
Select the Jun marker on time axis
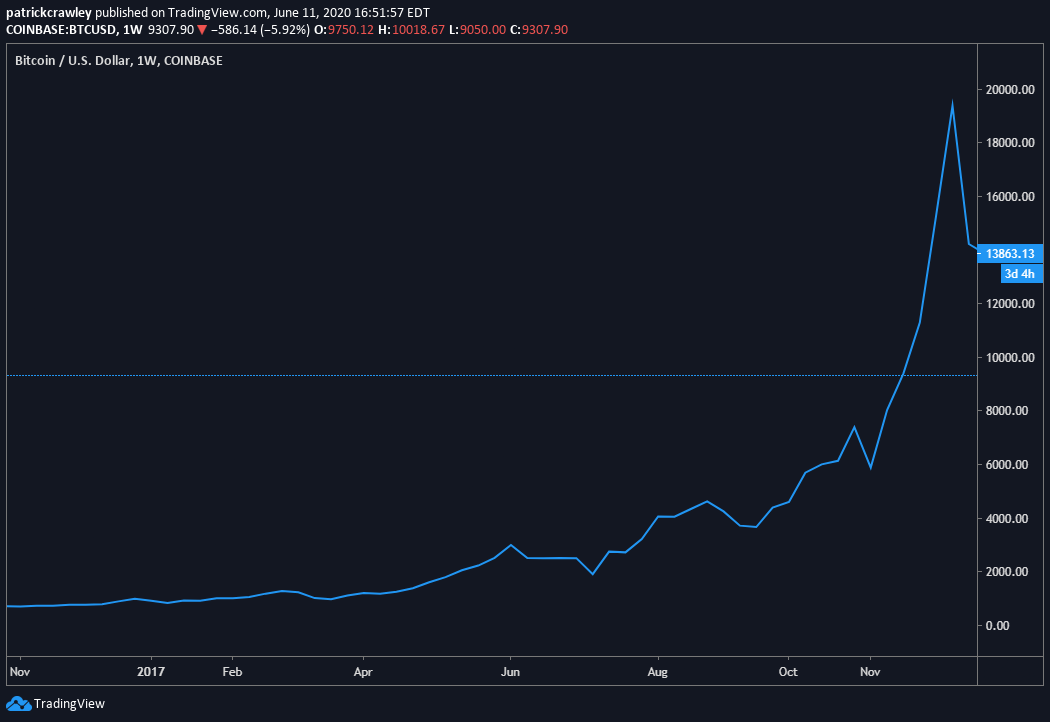coord(510,672)
